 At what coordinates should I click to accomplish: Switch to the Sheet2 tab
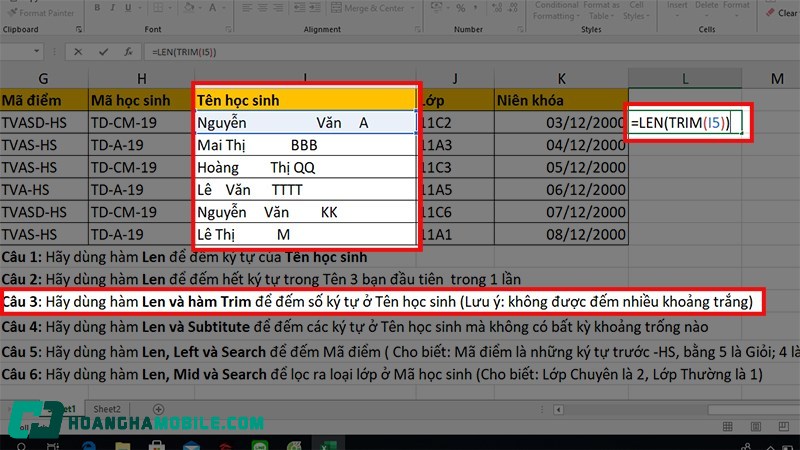click(107, 409)
